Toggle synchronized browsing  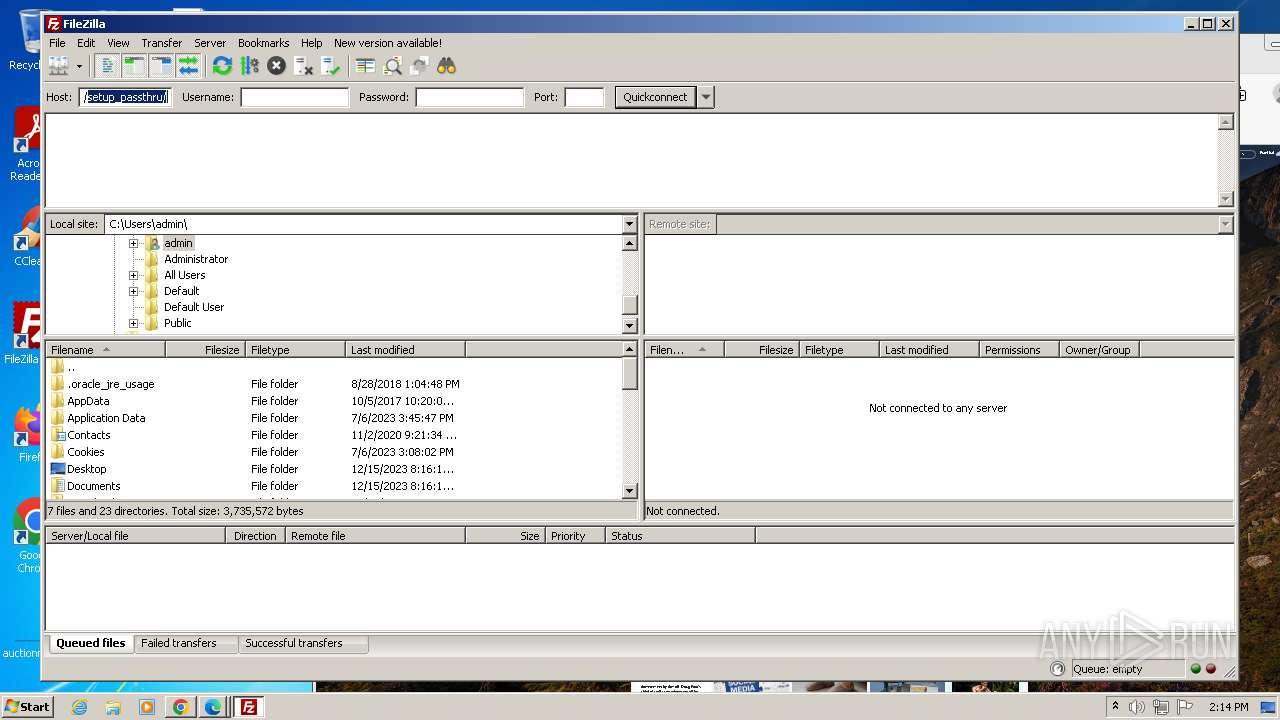pos(419,66)
